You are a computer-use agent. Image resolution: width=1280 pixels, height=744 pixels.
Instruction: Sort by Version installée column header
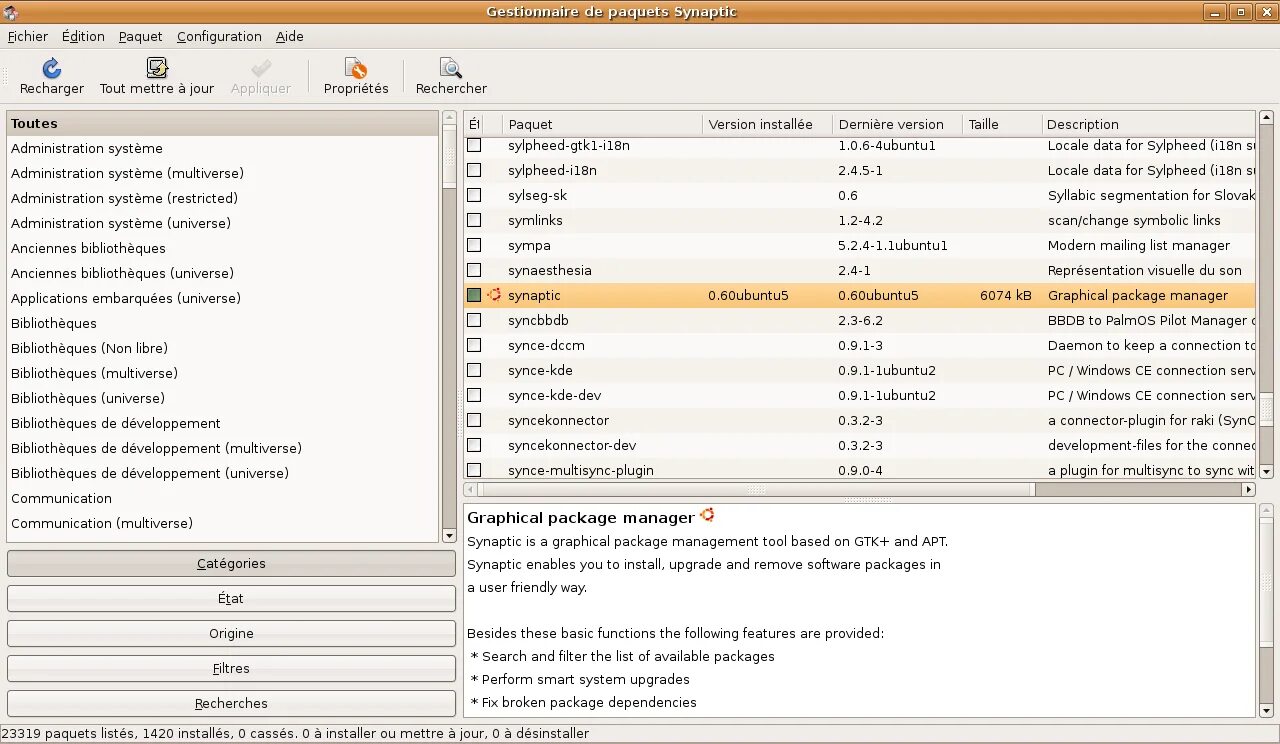coord(767,124)
